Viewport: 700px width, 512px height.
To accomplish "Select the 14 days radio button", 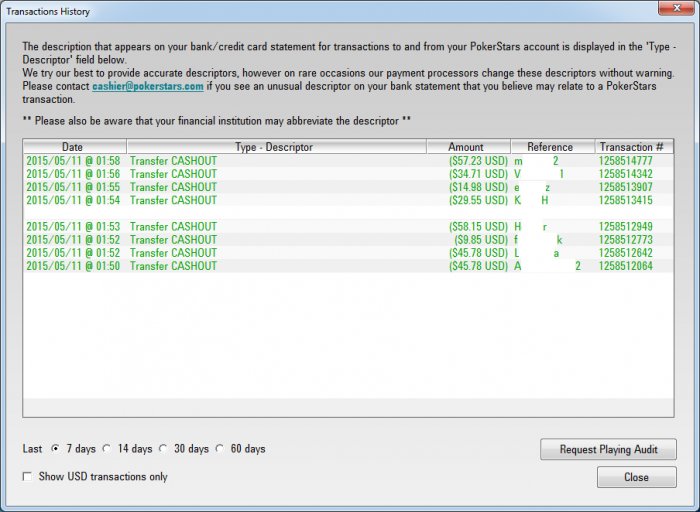I will [x=107, y=448].
